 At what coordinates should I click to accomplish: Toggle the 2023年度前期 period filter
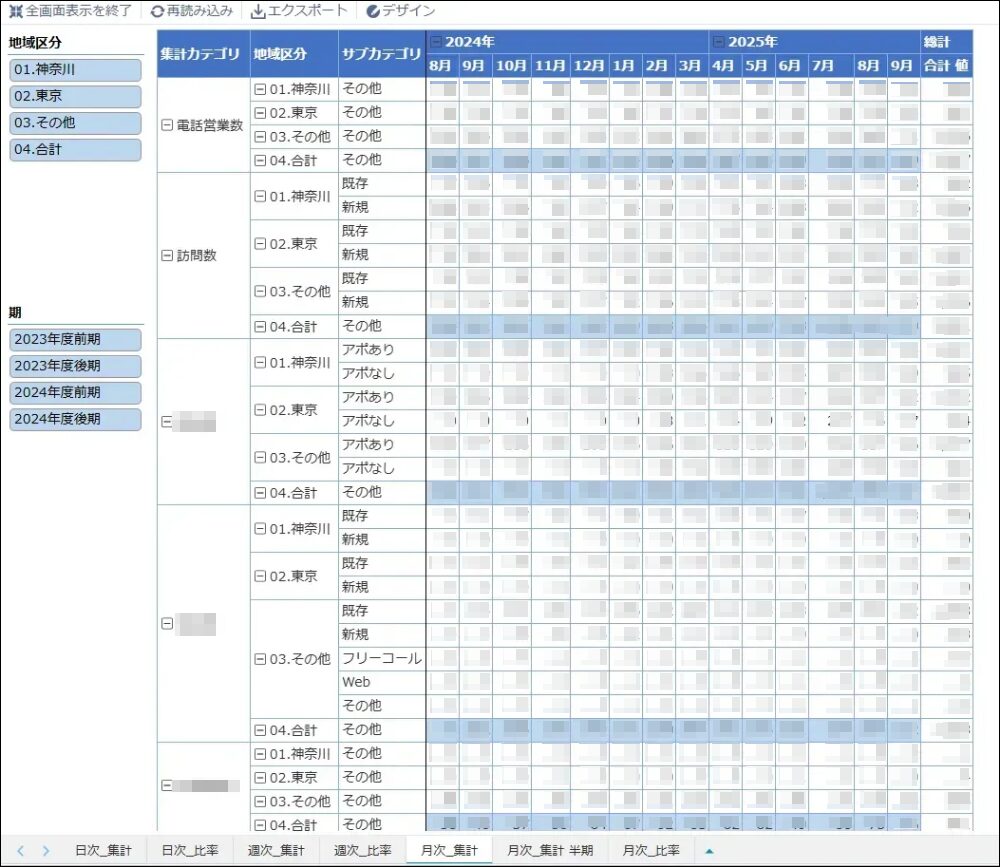(75, 340)
